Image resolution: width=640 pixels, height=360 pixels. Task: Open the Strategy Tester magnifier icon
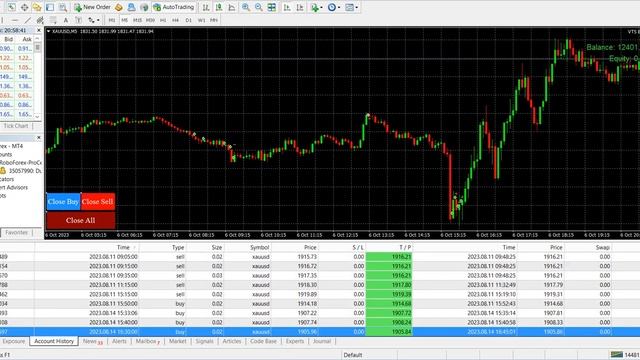tap(62, 7)
